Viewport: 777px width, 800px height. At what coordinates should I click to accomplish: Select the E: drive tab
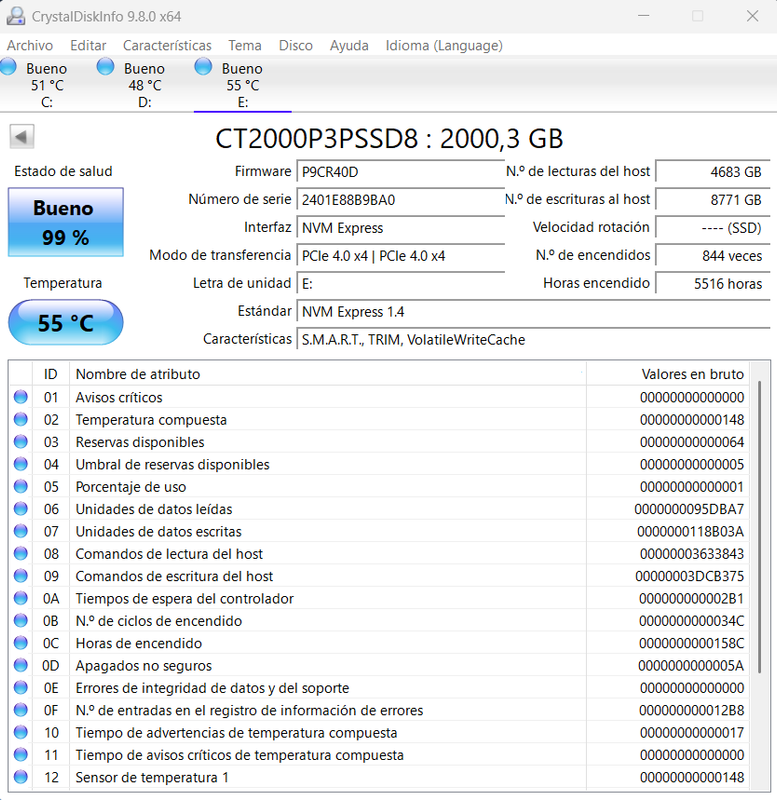click(243, 85)
